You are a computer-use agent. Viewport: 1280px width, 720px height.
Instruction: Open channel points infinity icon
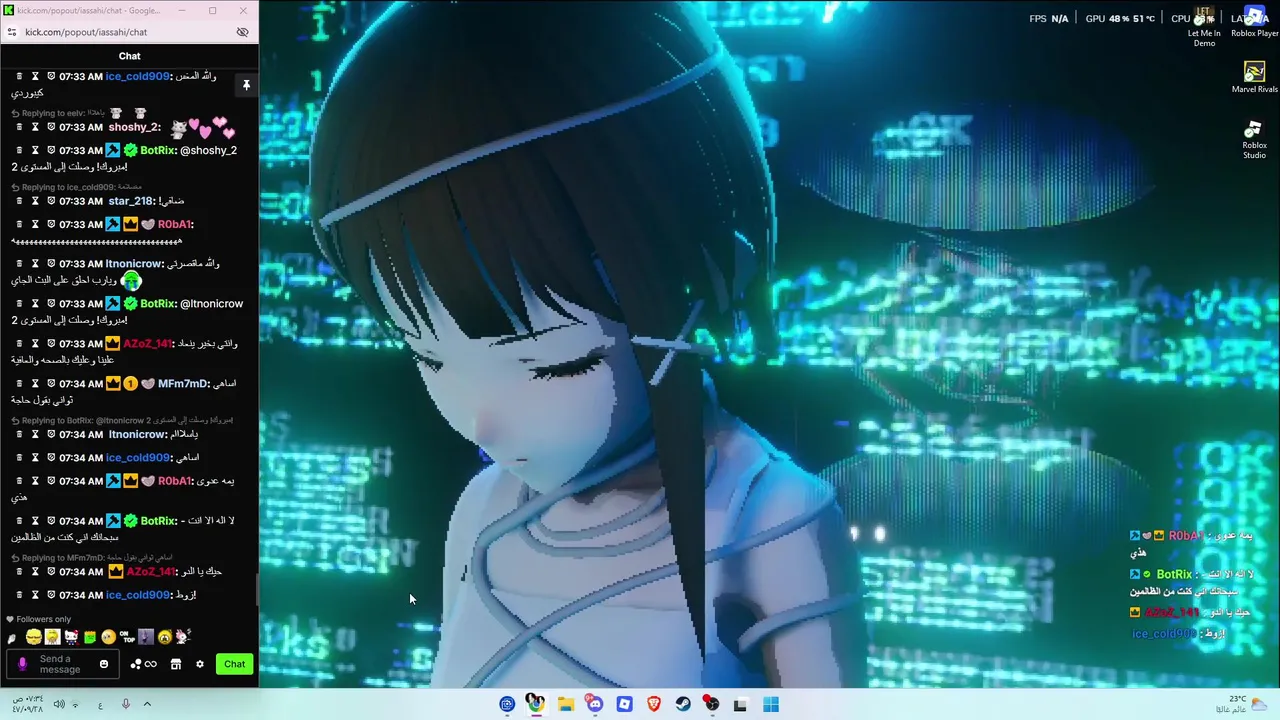pyautogui.click(x=143, y=664)
